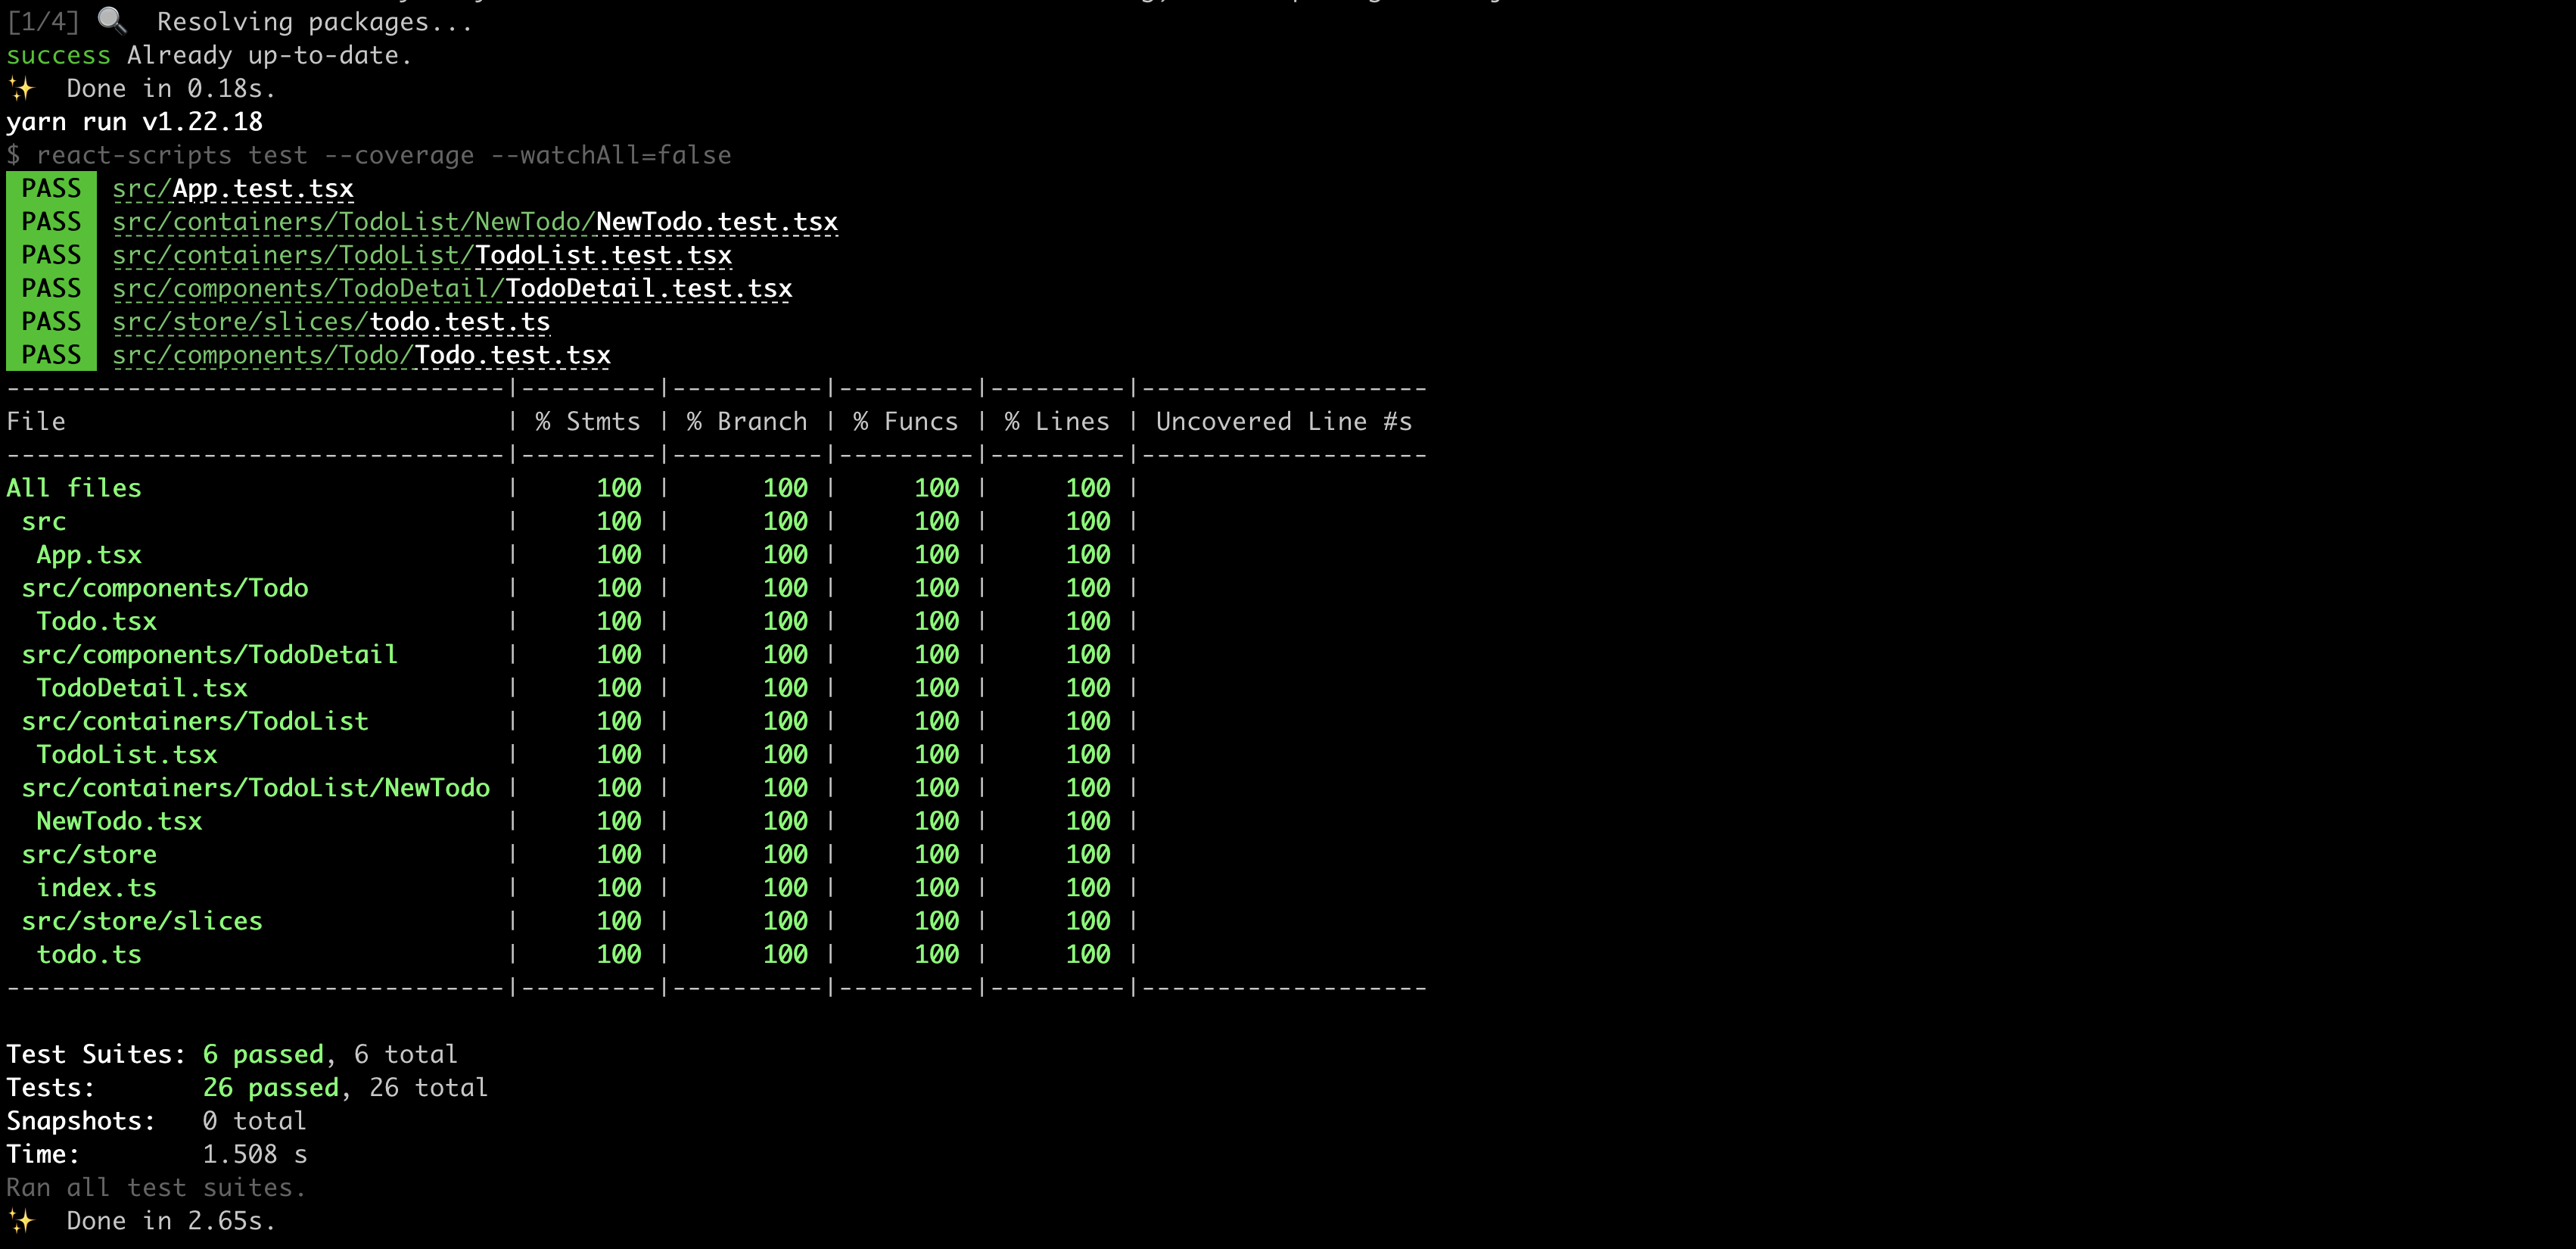This screenshot has width=2576, height=1249.
Task: Open the Todo.test.tsx file path link
Action: [x=361, y=355]
